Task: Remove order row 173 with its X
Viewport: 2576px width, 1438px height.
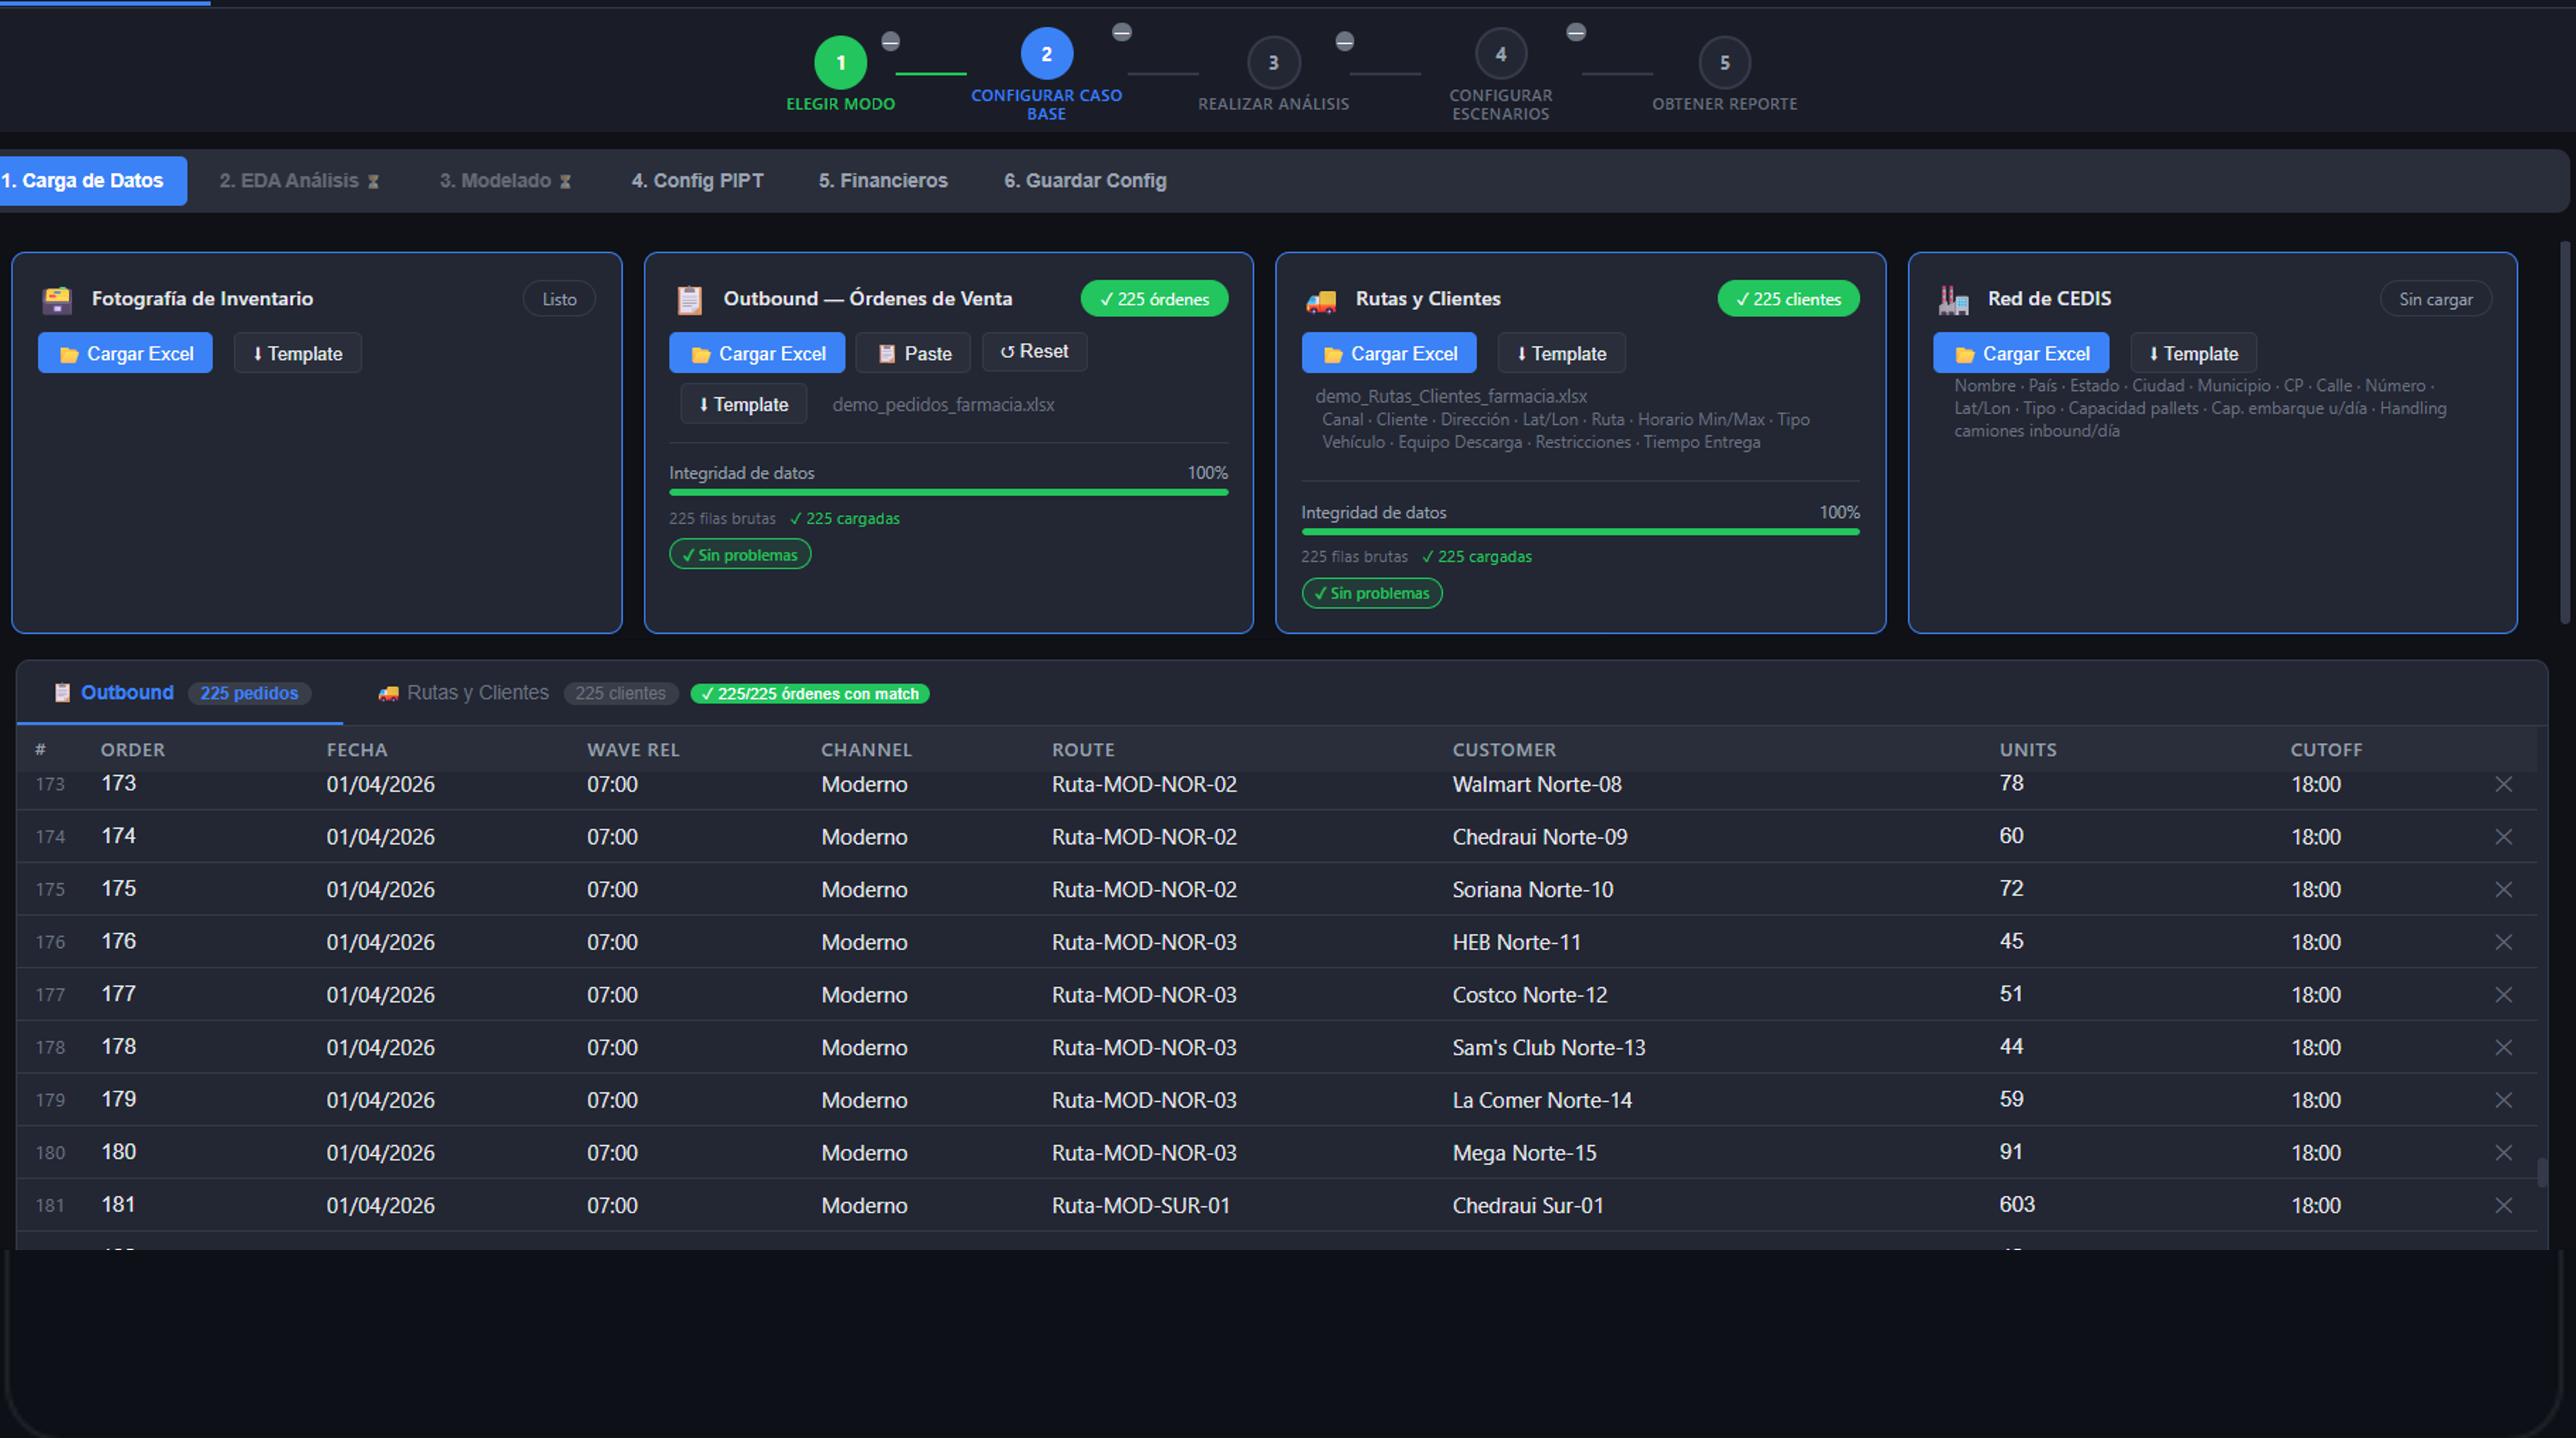Action: 2503,784
